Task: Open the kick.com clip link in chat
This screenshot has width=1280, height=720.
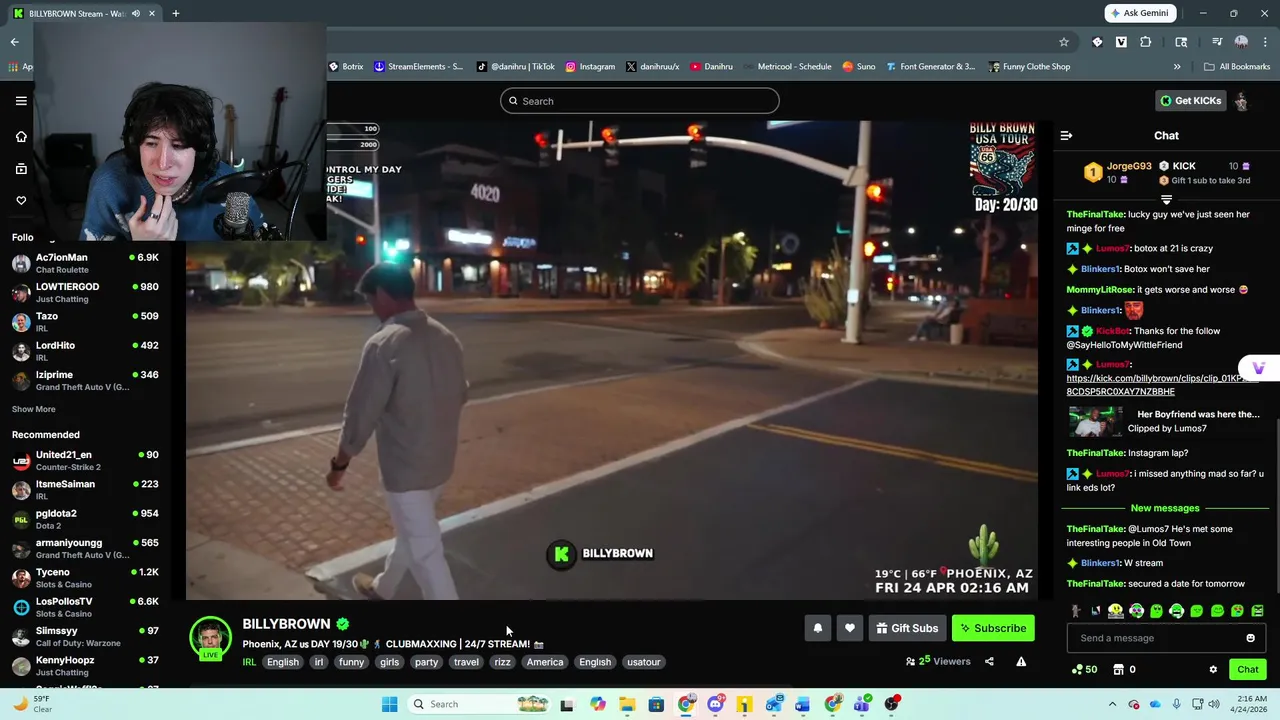Action: (x=1163, y=385)
